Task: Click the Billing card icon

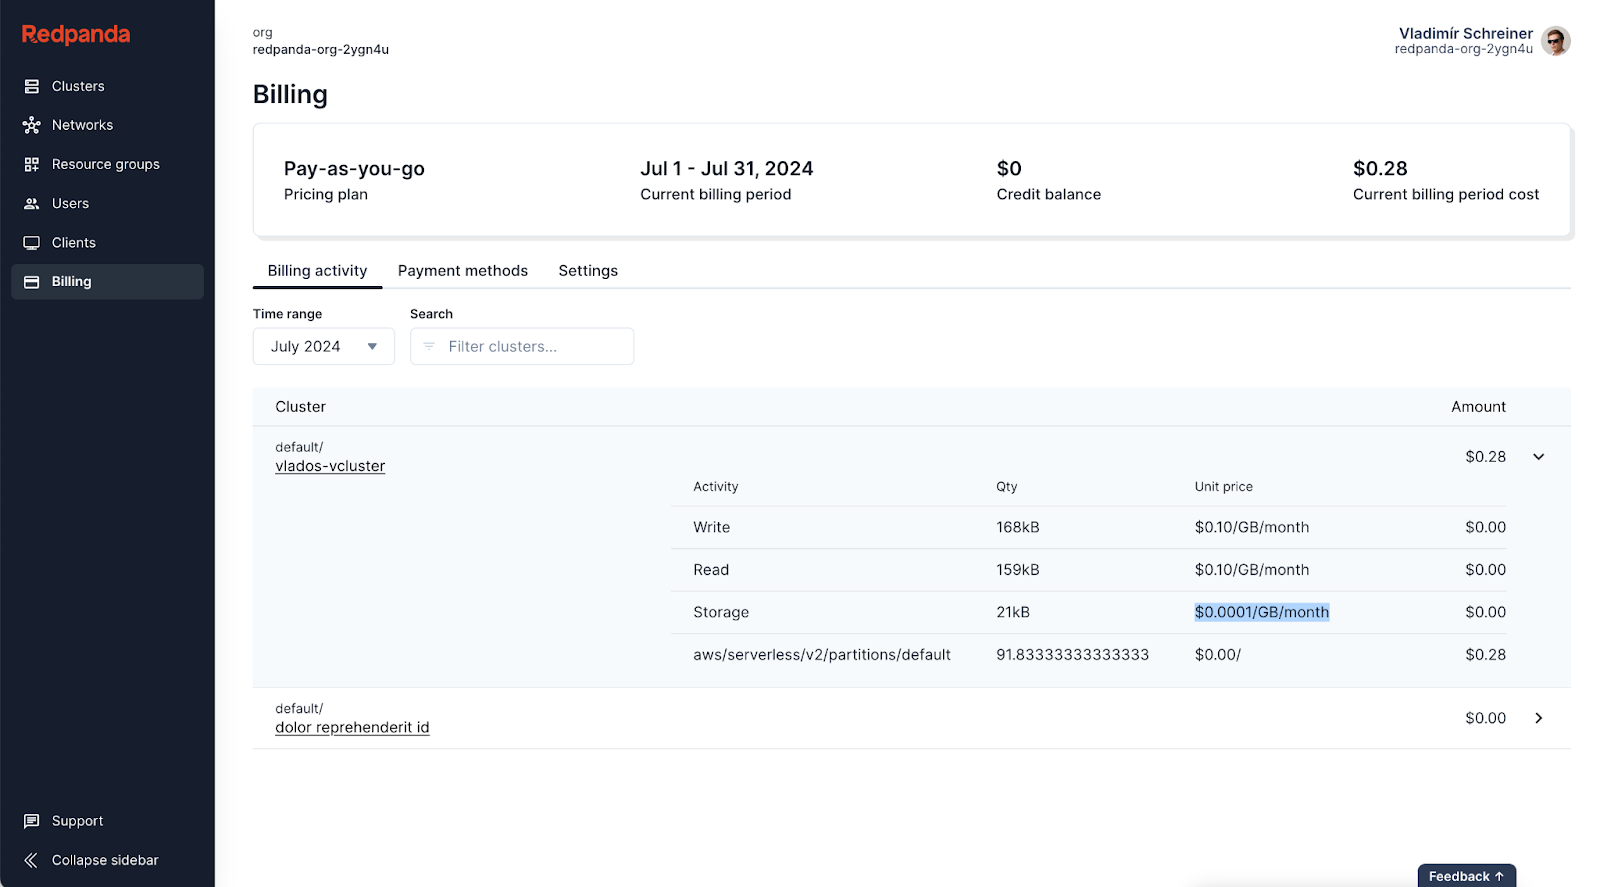Action: pos(32,282)
